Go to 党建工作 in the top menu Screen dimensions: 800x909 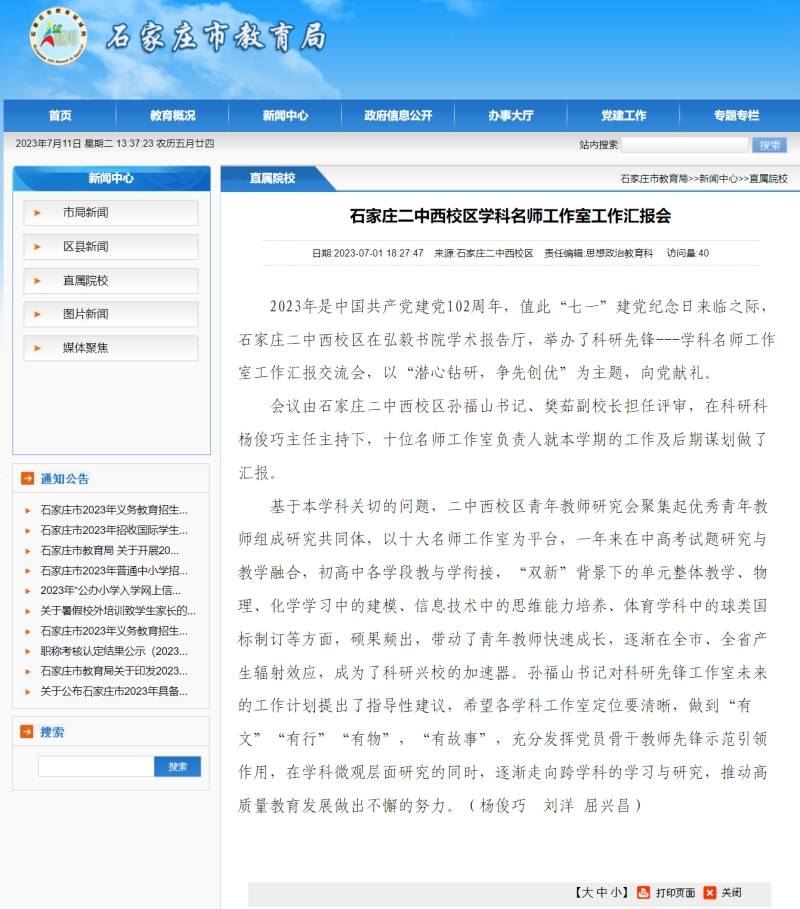click(623, 116)
